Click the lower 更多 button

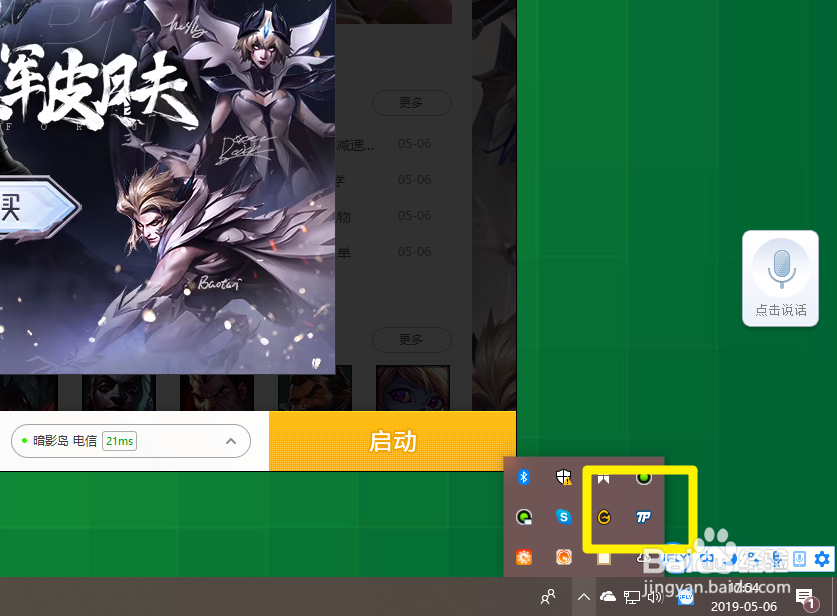tap(412, 339)
